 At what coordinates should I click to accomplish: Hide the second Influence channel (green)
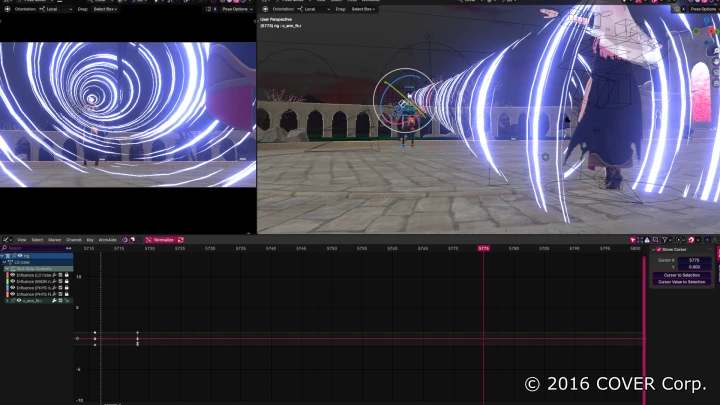[x=12, y=281]
